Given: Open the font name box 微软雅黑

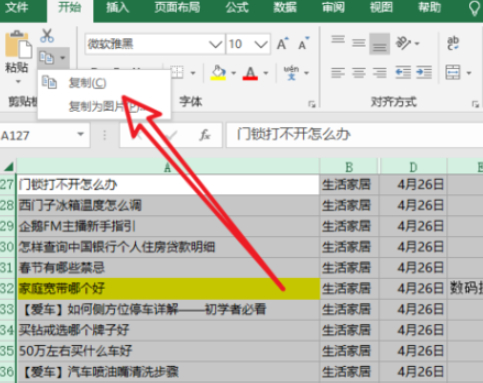Looking at the screenshot, I should (x=154, y=44).
